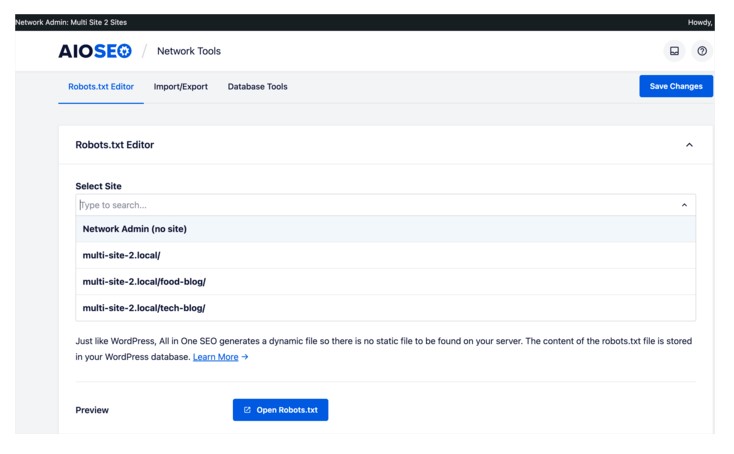
Task: Click the Open Robots.txt button
Action: tap(280, 410)
